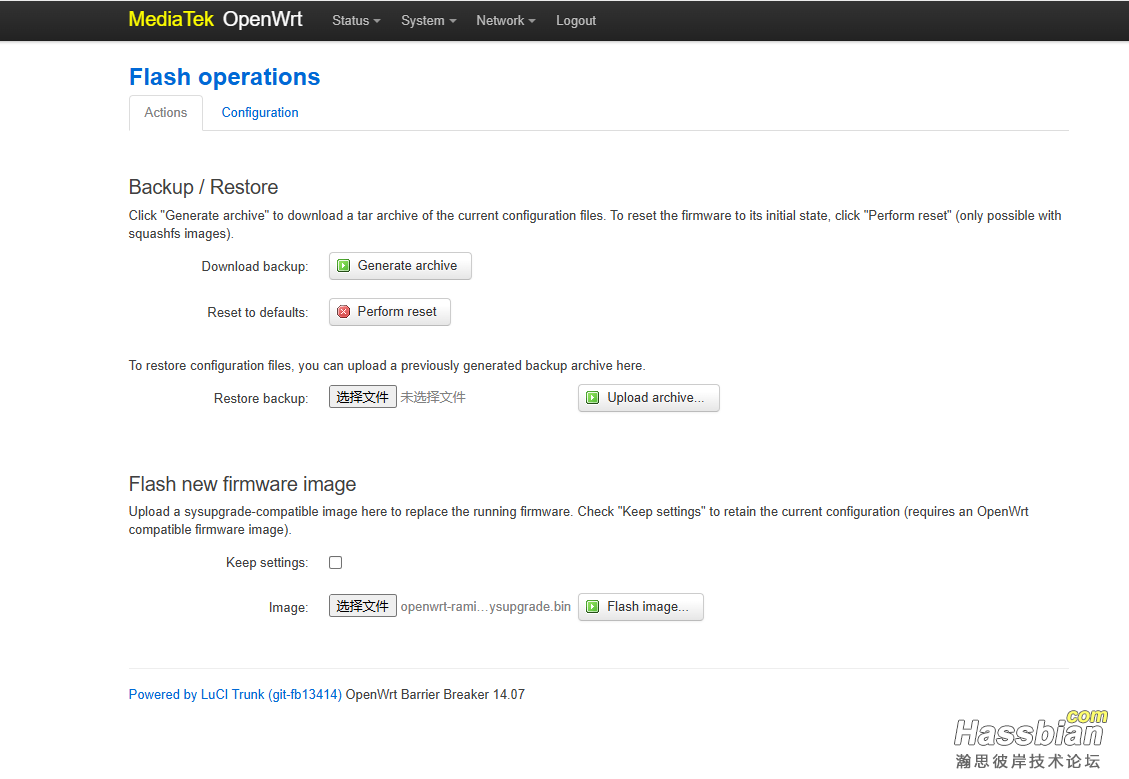Image resolution: width=1129 pixels, height=779 pixels.
Task: Click the green icon on Generate archive
Action: (x=343, y=266)
